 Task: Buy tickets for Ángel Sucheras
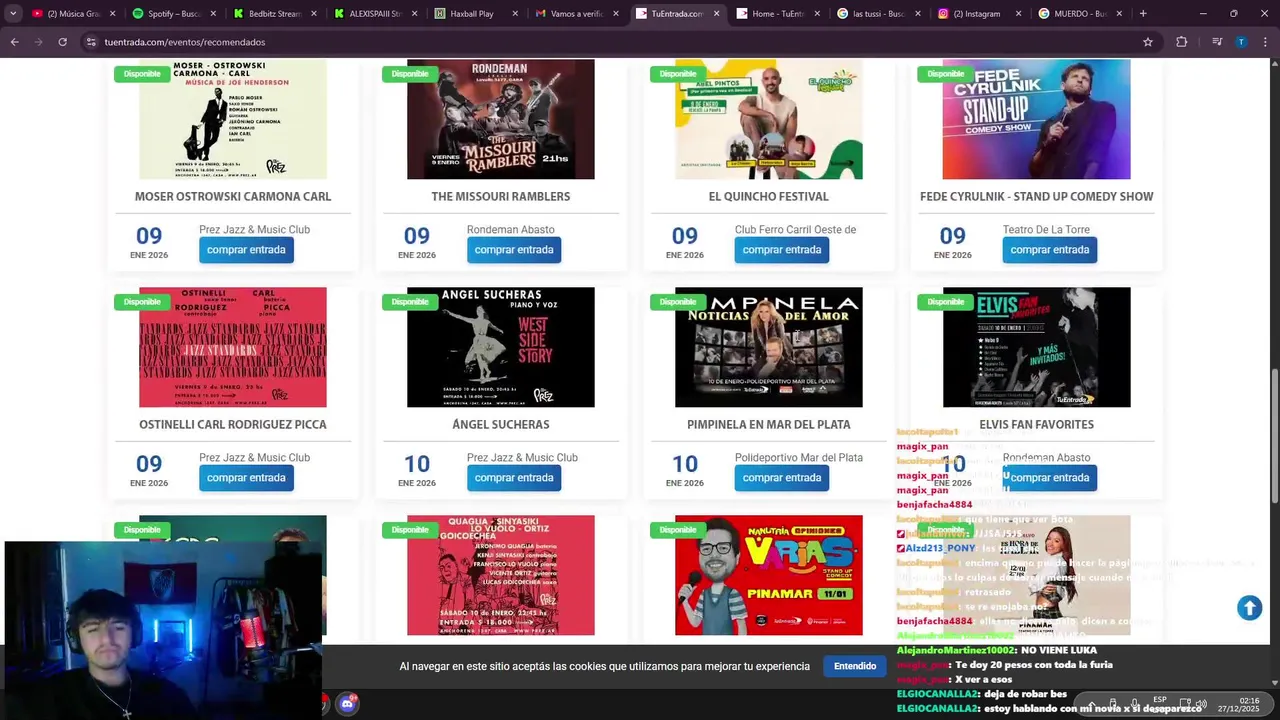(514, 478)
